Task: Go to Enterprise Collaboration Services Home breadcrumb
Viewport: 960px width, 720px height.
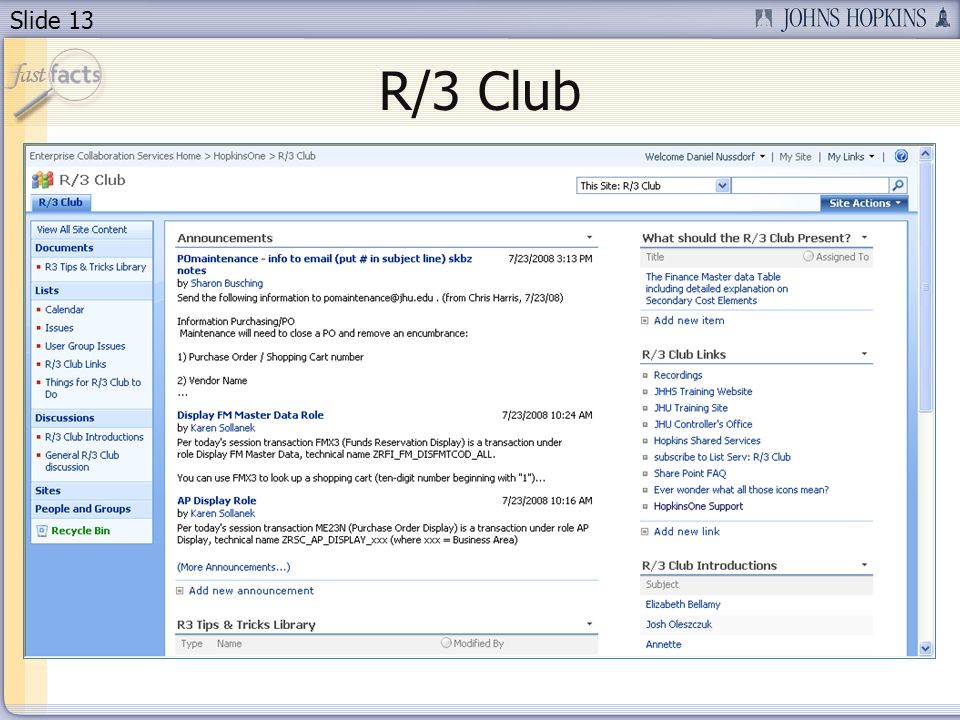Action: pos(115,156)
